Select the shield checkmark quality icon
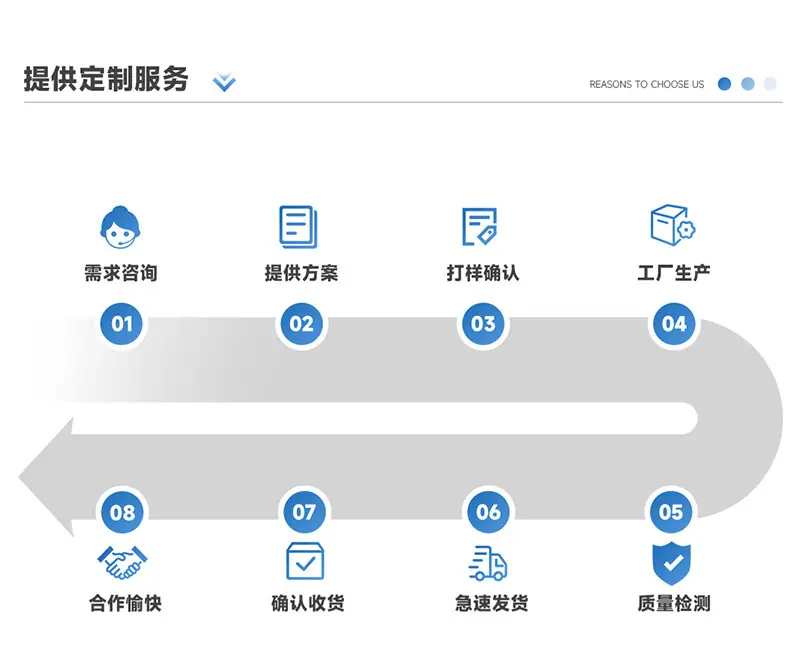 click(672, 564)
